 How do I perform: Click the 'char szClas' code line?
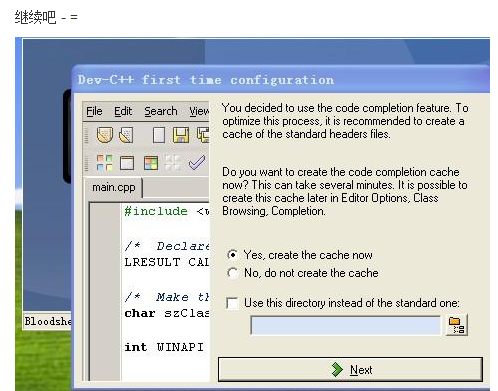[166, 313]
